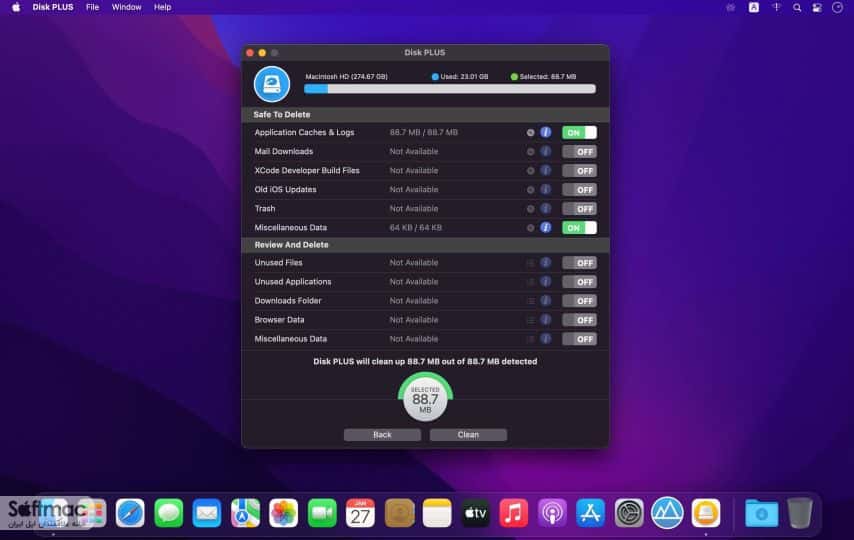Enable Review And Delete Miscellaneous Data toggle

click(580, 339)
